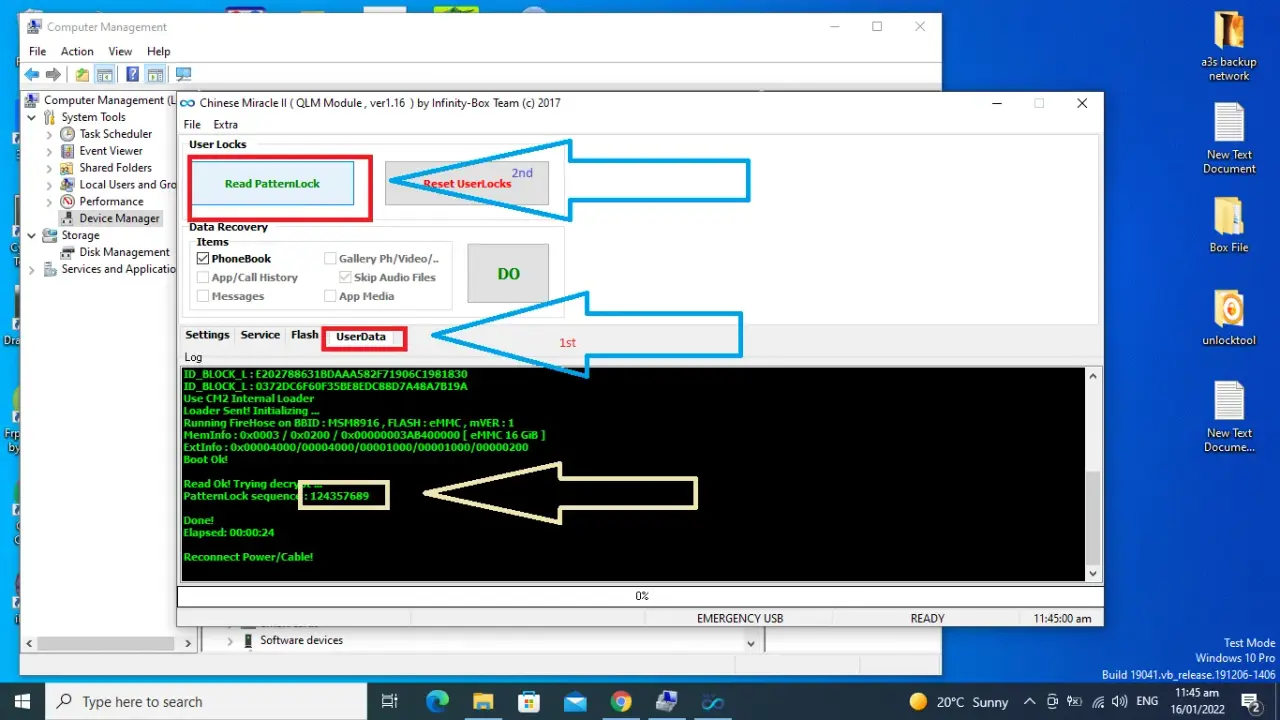This screenshot has height=720, width=1280.
Task: Click the Read PatternLock button
Action: point(272,184)
